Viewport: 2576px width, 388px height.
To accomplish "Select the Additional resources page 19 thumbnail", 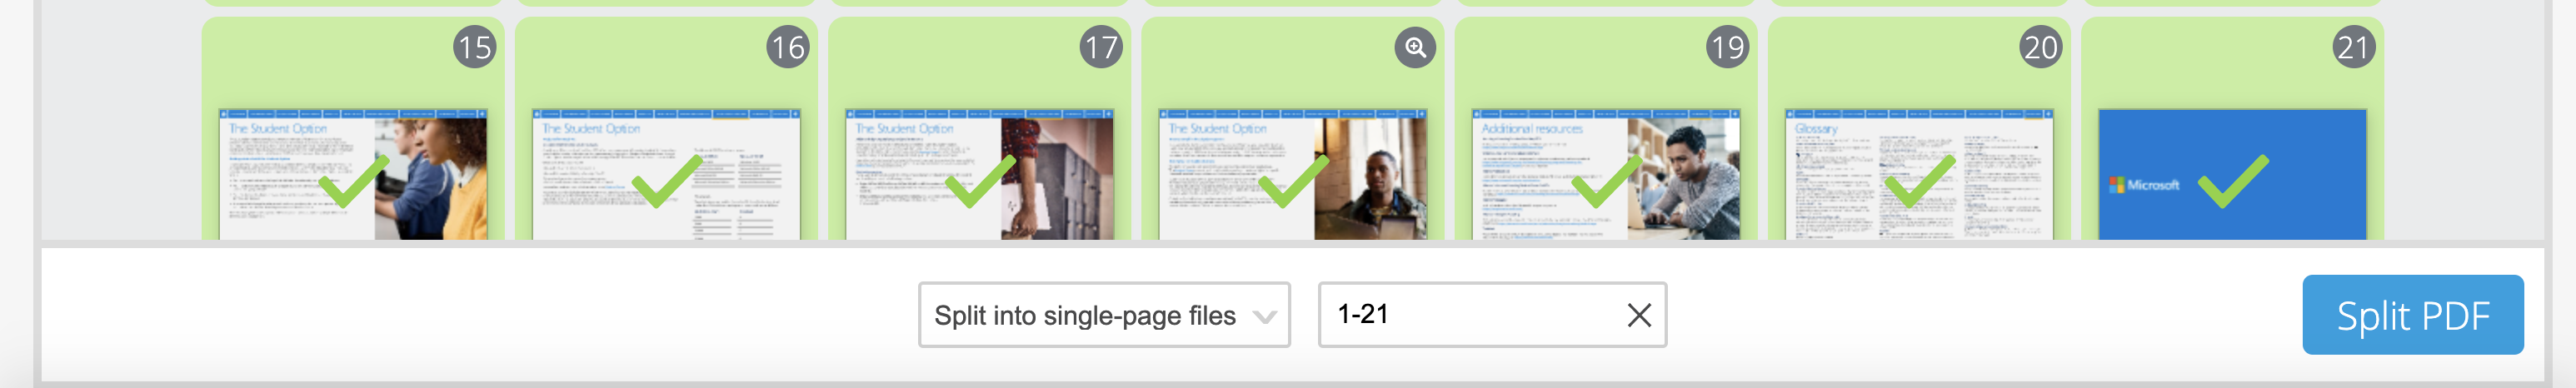I will [1606, 175].
